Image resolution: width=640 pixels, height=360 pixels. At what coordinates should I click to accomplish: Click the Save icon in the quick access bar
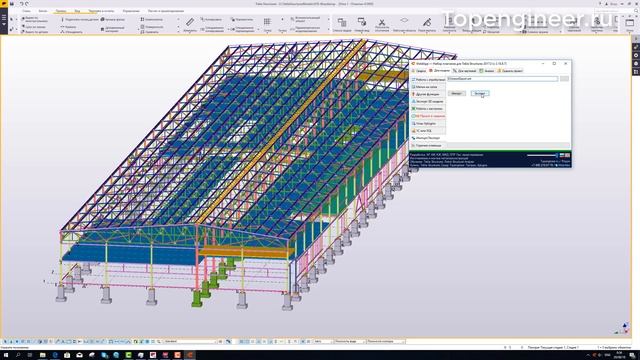[12, 4]
